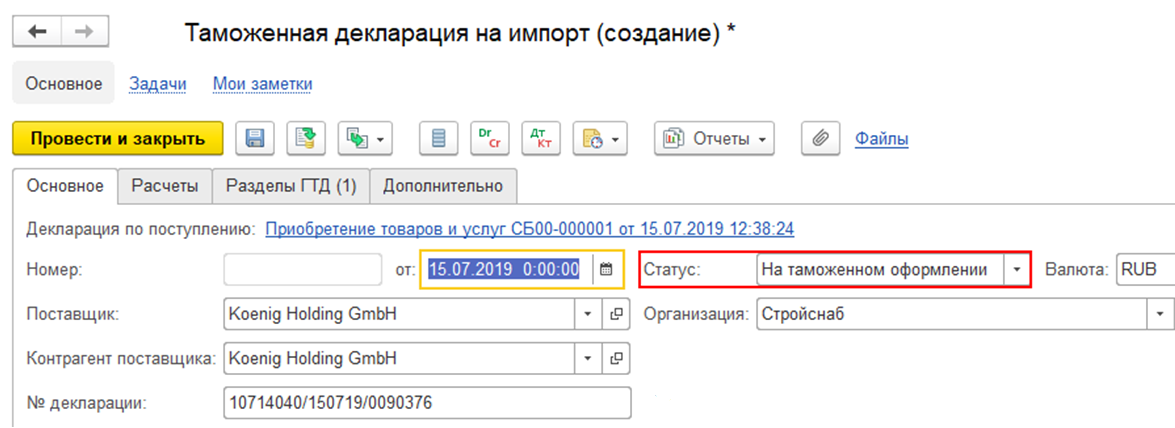Click the document list lines icon

pyautogui.click(x=438, y=139)
